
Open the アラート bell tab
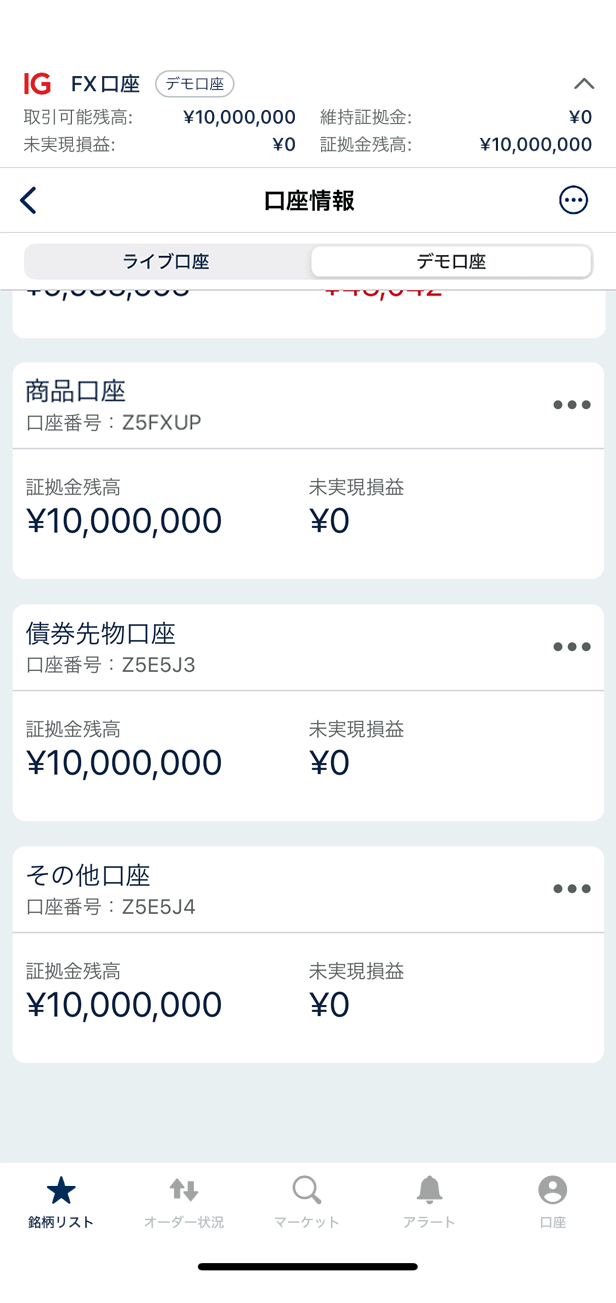[429, 1201]
